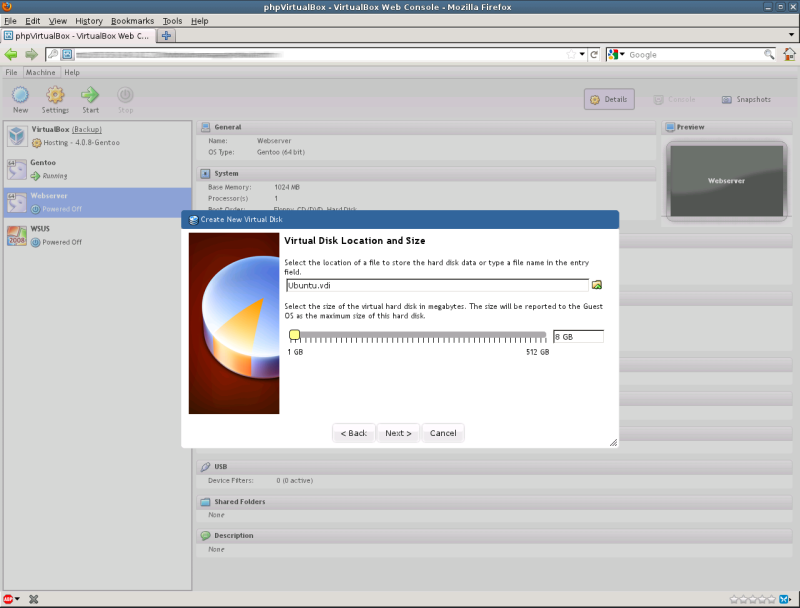This screenshot has height=608, width=800.
Task: Open the Firefox File menu
Action: click(x=10, y=21)
